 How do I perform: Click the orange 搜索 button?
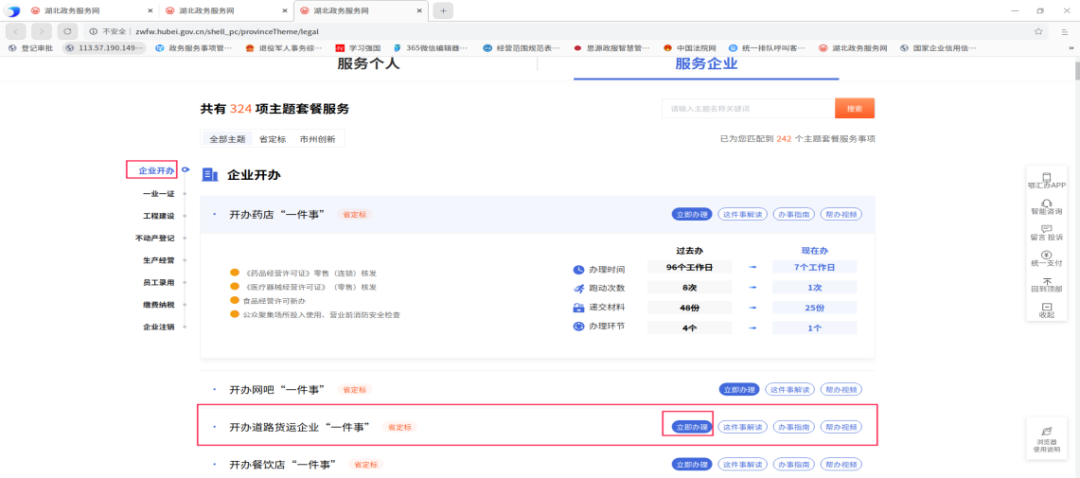tap(855, 109)
